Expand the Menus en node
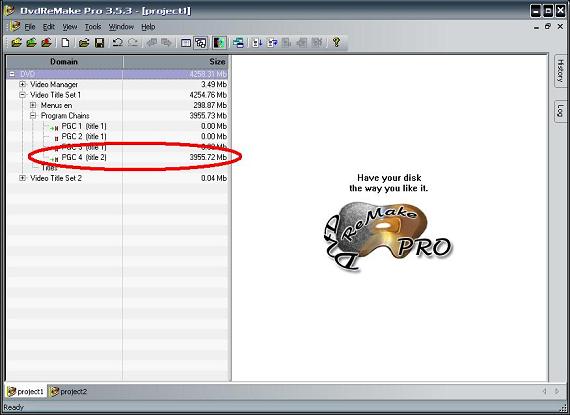570x415 pixels. pyautogui.click(x=33, y=105)
